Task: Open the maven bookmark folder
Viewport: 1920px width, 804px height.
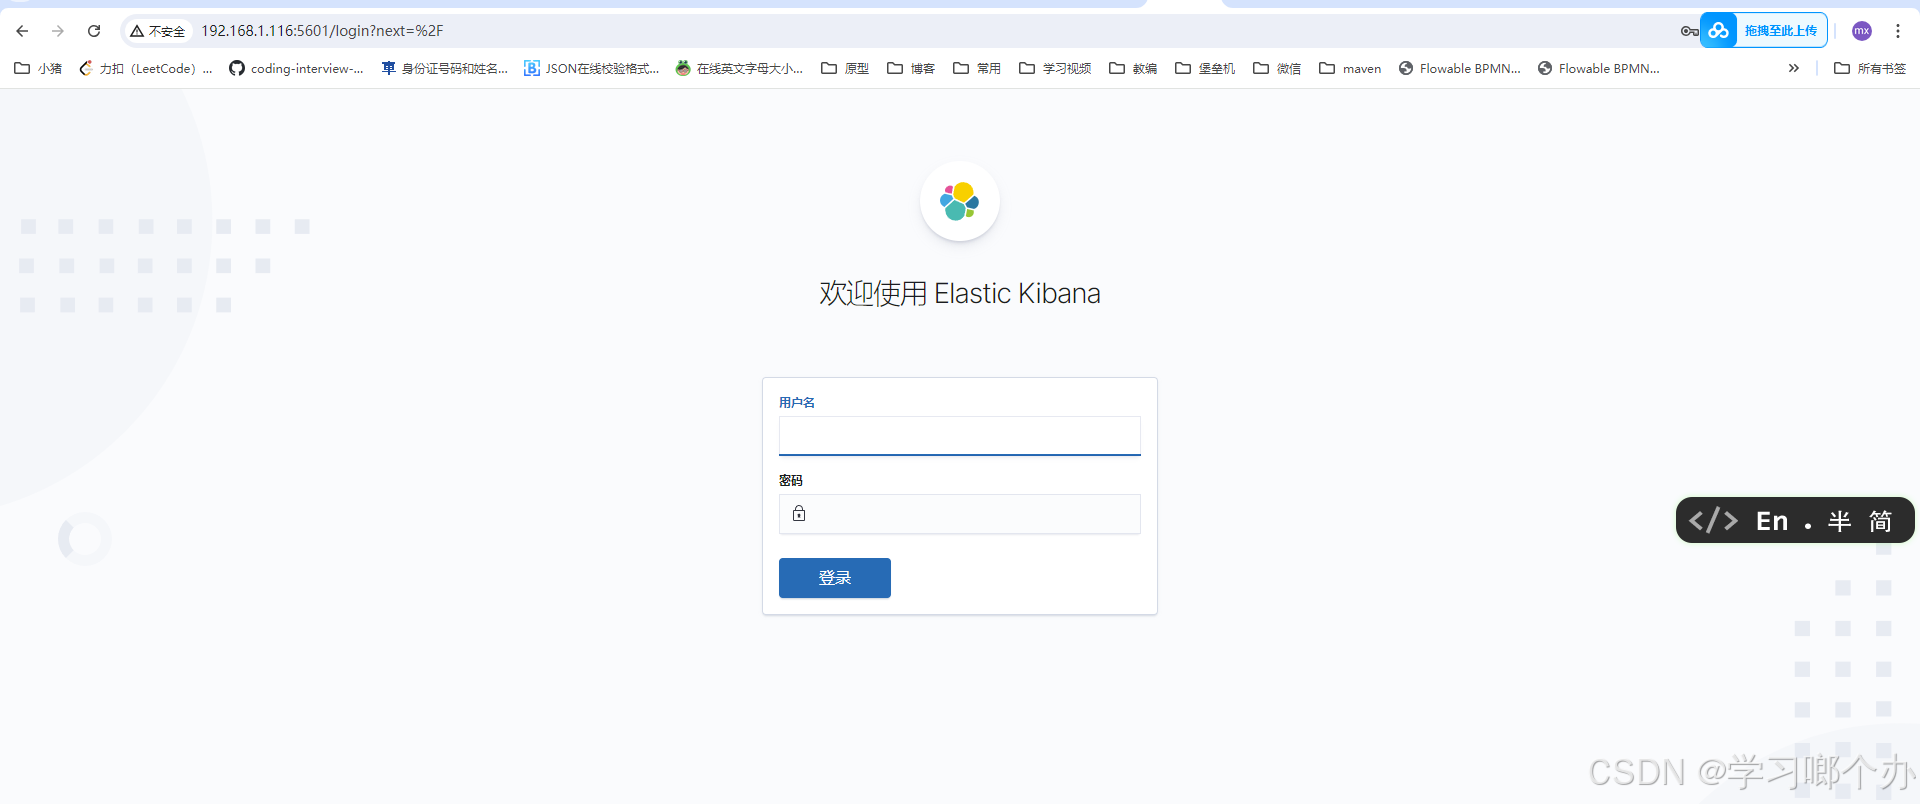Action: point(1350,68)
